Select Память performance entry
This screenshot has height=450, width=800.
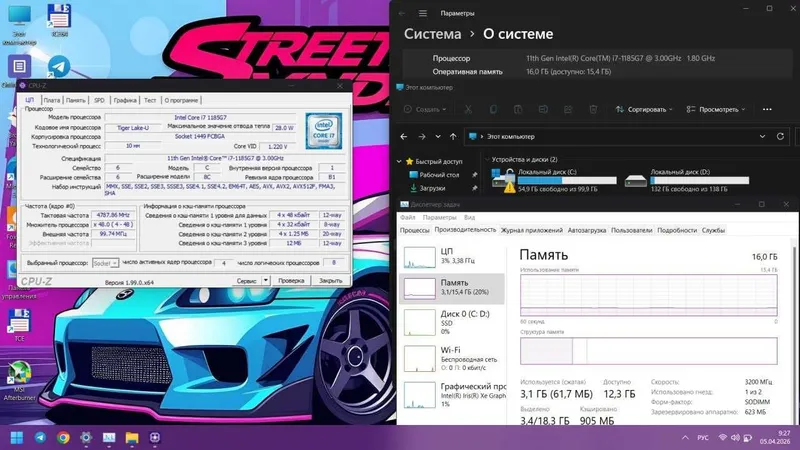451,288
